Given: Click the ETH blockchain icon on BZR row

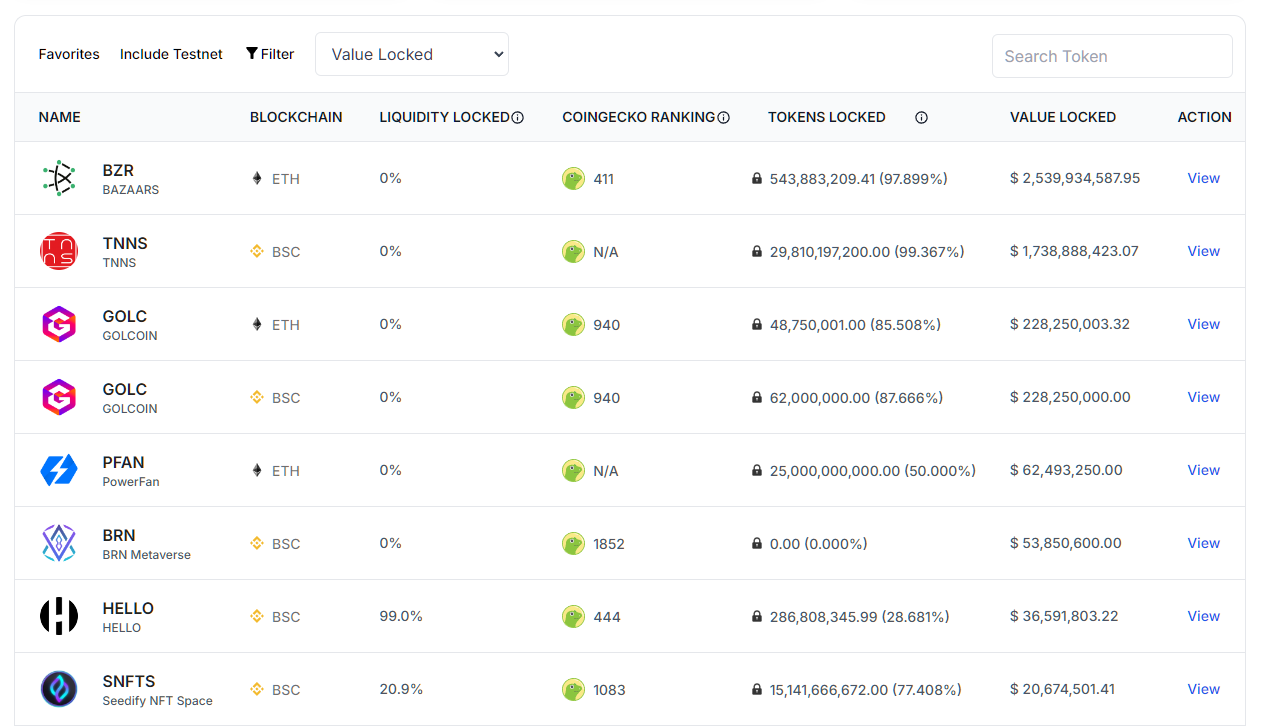Looking at the screenshot, I should click(x=257, y=178).
